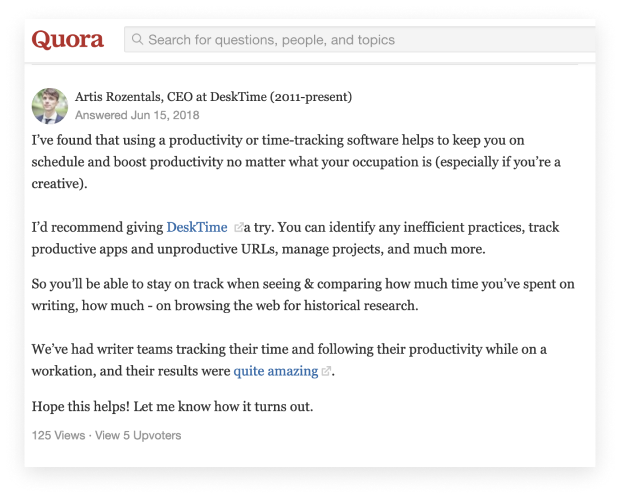Click View 5 Upvoters
This screenshot has height=497, width=620.
pyautogui.click(x=138, y=435)
